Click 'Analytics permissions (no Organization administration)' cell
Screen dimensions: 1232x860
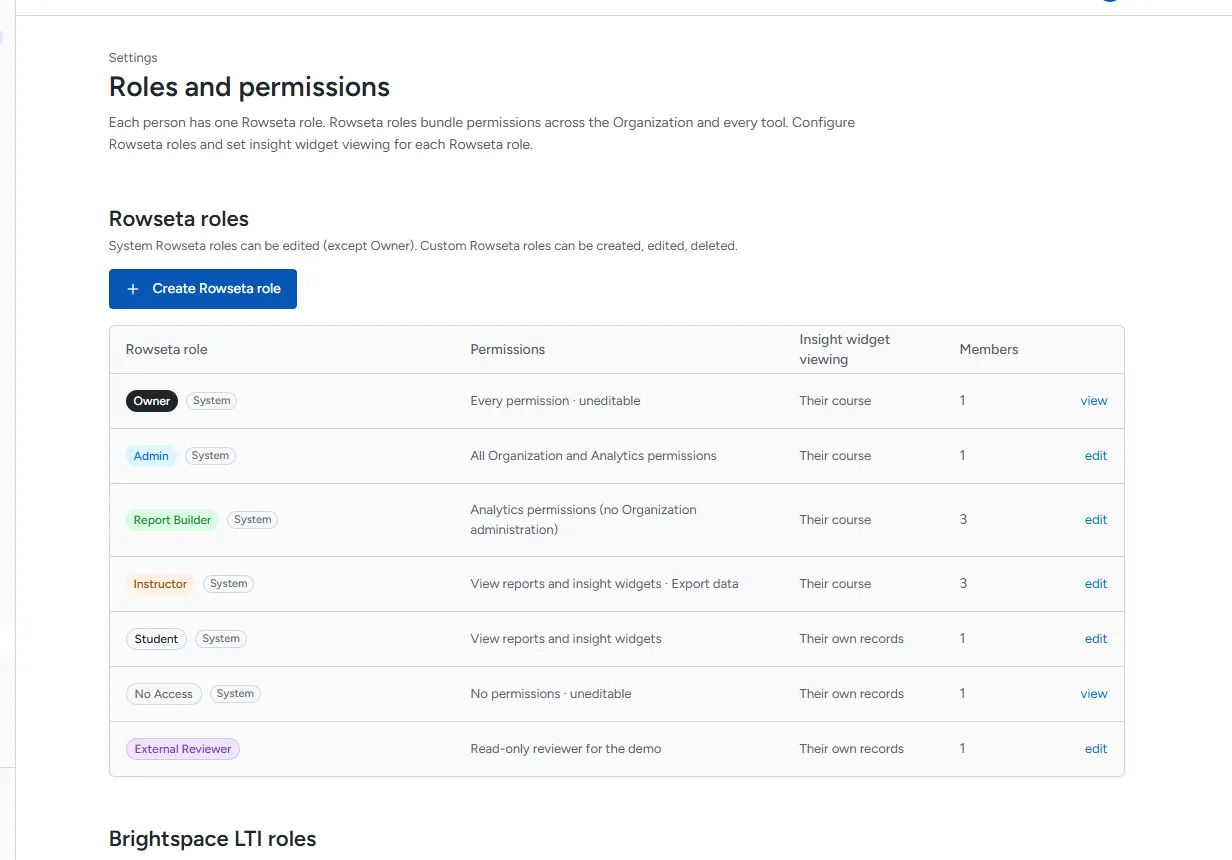(583, 520)
